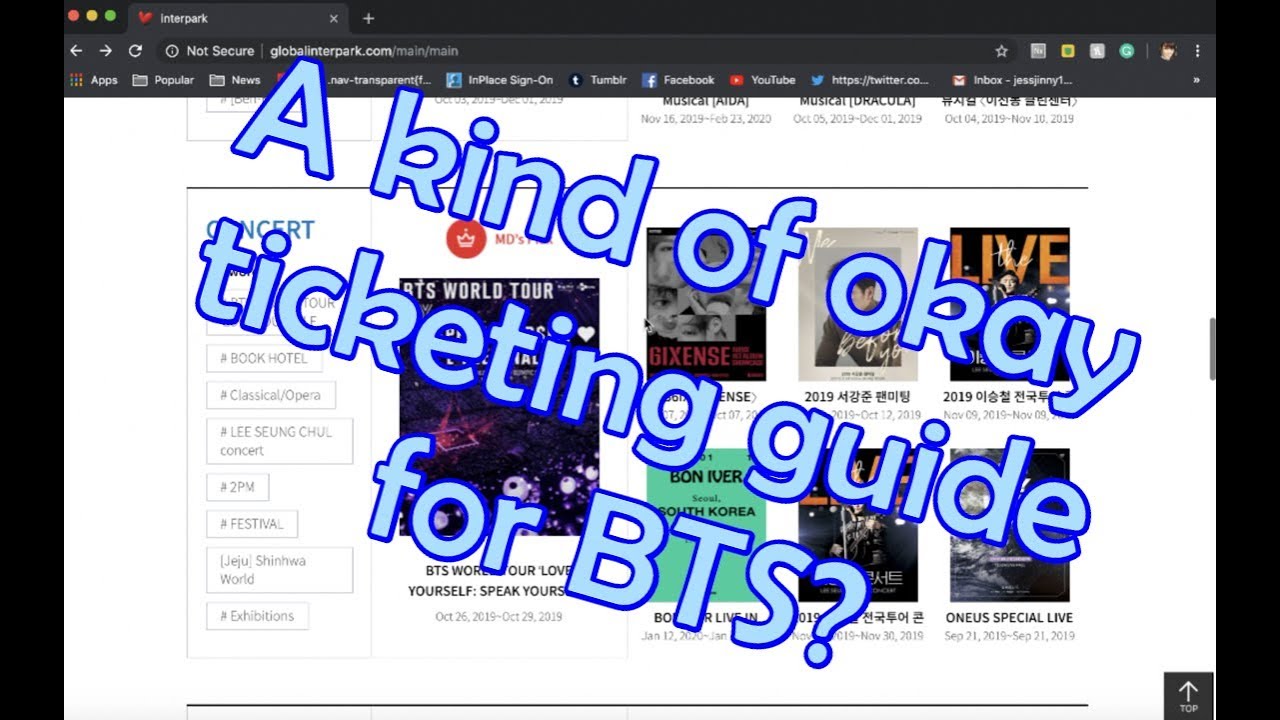The width and height of the screenshot is (1280, 720).
Task: Jump to page top with TOP arrow
Action: (x=1188, y=696)
